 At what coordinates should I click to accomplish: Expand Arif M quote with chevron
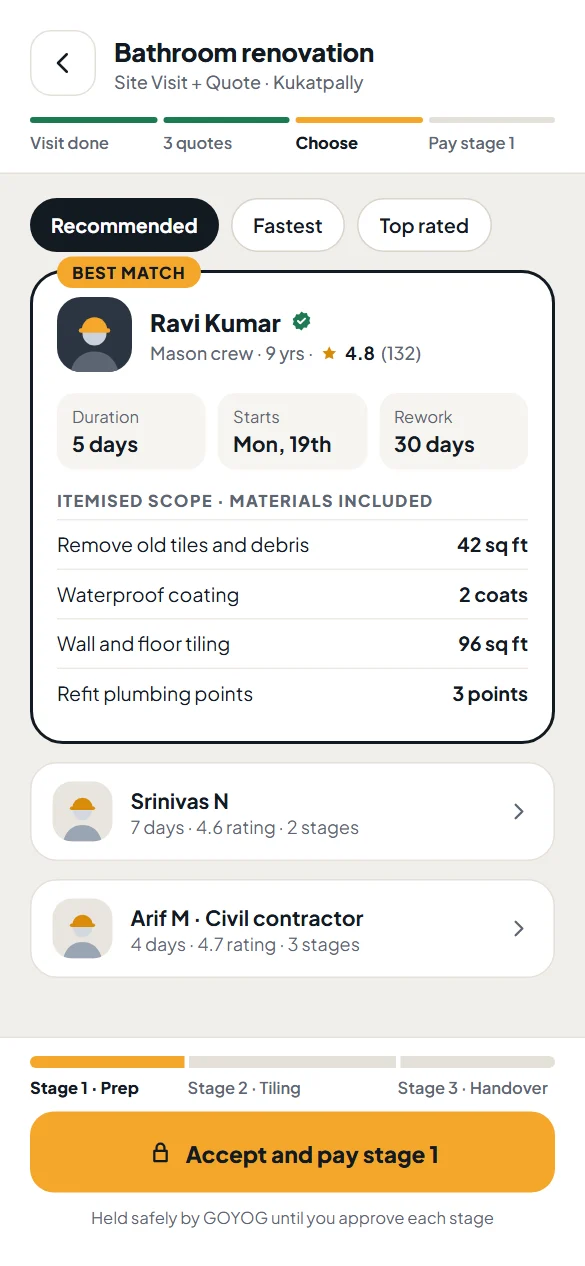(x=519, y=929)
